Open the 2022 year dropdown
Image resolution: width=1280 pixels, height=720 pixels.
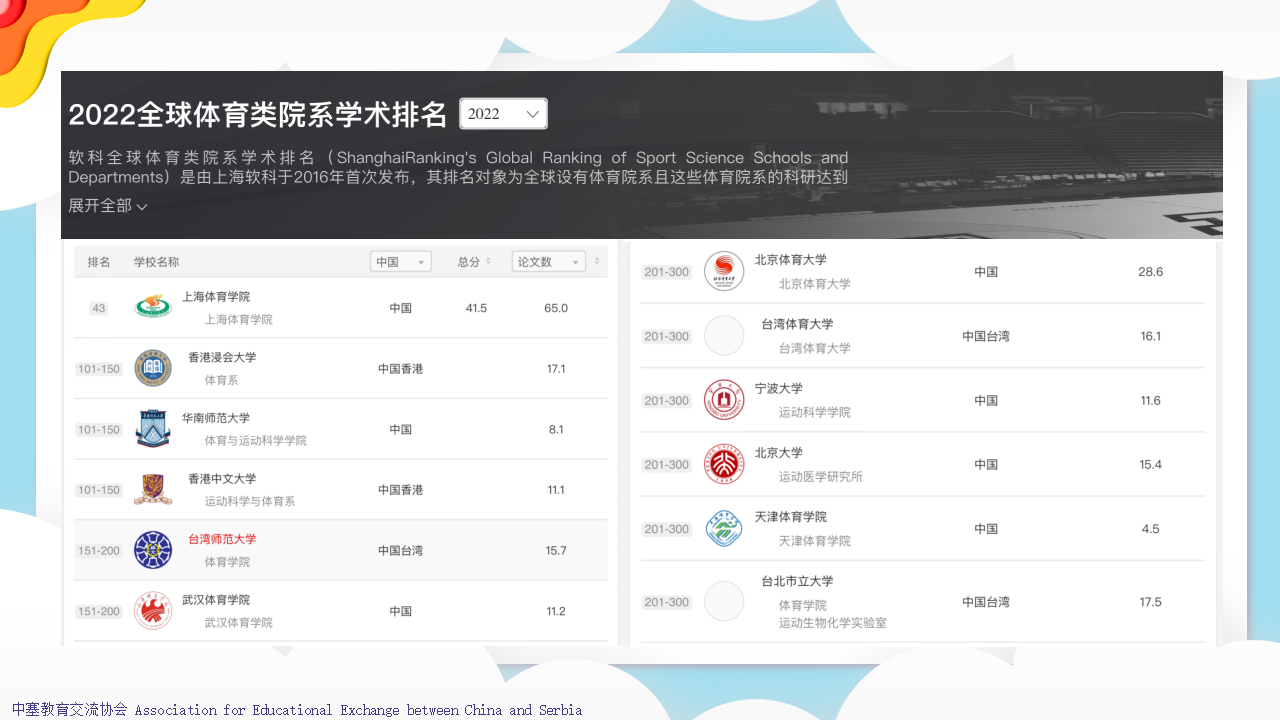[x=503, y=114]
